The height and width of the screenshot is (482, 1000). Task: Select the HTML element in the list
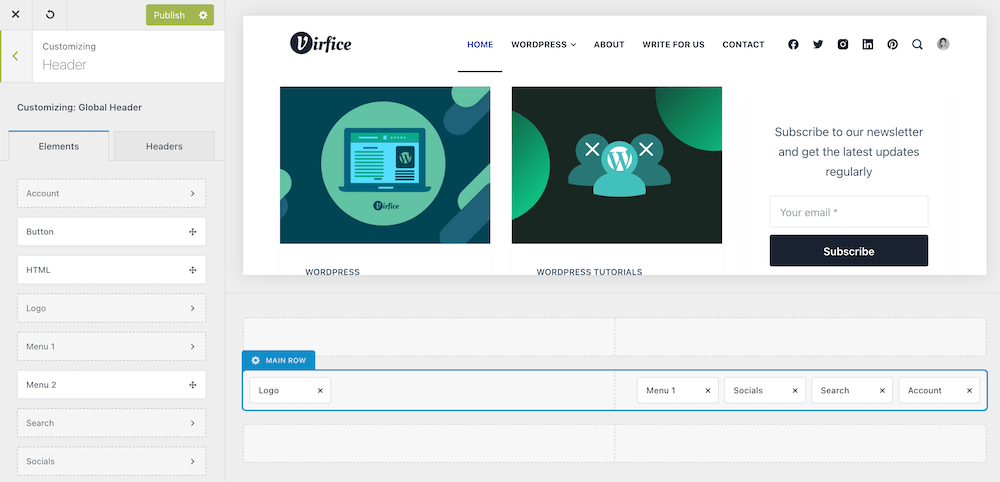[x=111, y=270]
